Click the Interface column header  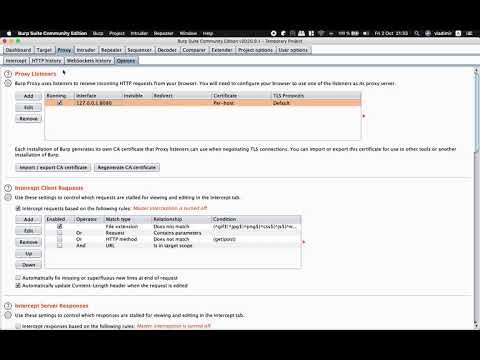[x=98, y=96]
